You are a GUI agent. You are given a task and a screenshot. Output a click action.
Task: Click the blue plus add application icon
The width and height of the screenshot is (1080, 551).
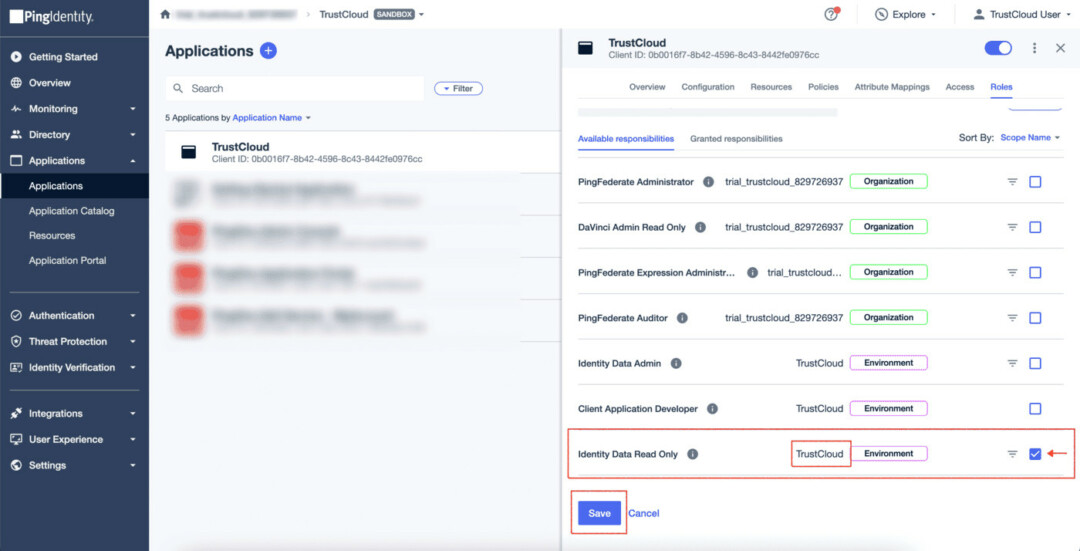(x=269, y=51)
